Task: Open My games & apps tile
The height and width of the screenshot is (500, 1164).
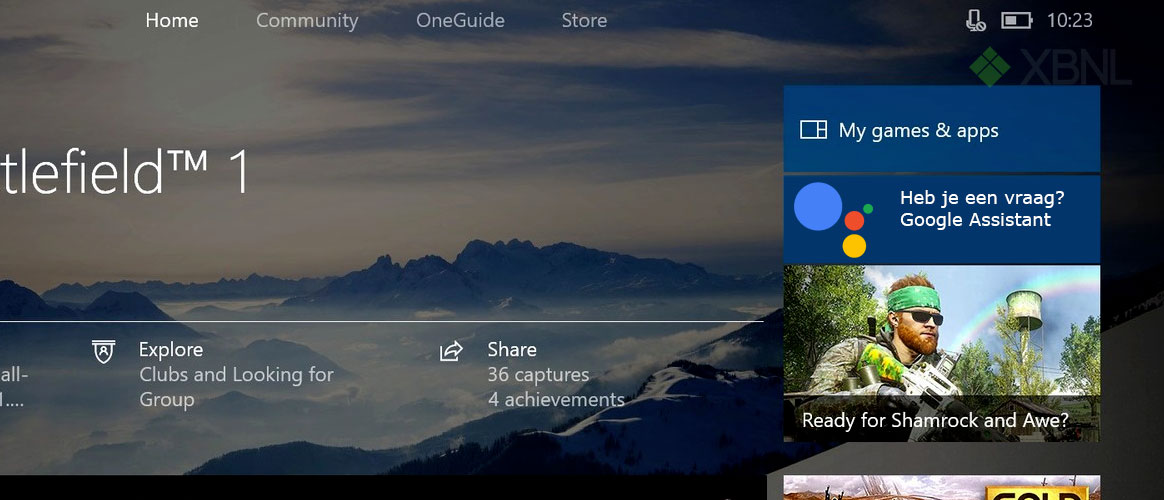Action: coord(941,129)
